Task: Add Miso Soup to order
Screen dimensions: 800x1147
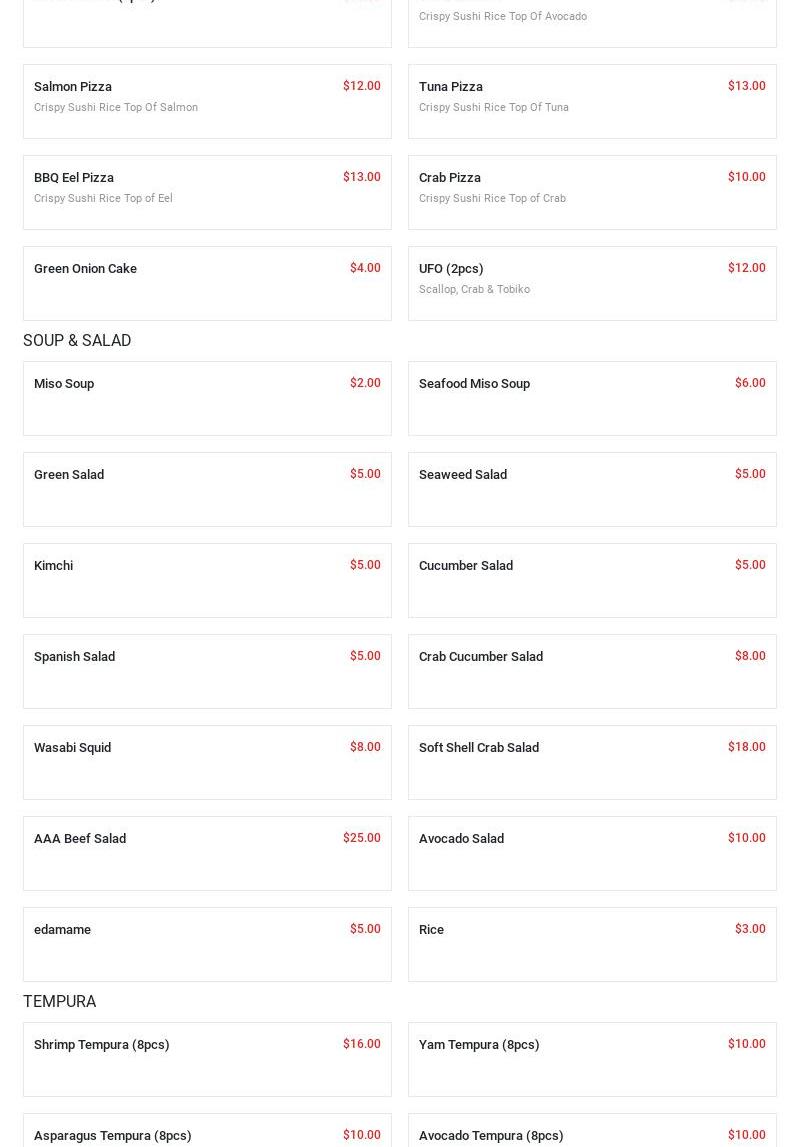Action: point(207,398)
